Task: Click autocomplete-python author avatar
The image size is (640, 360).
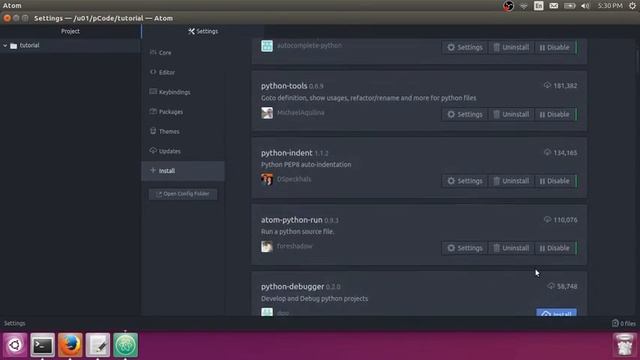Action: (x=267, y=46)
